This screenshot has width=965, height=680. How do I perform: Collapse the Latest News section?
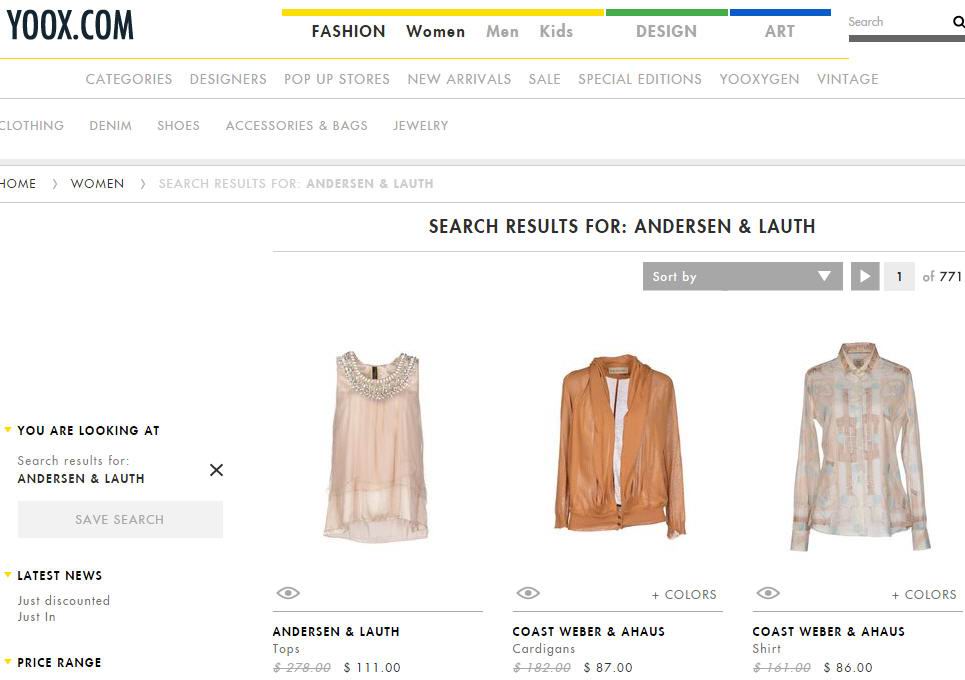pyautogui.click(x=8, y=575)
